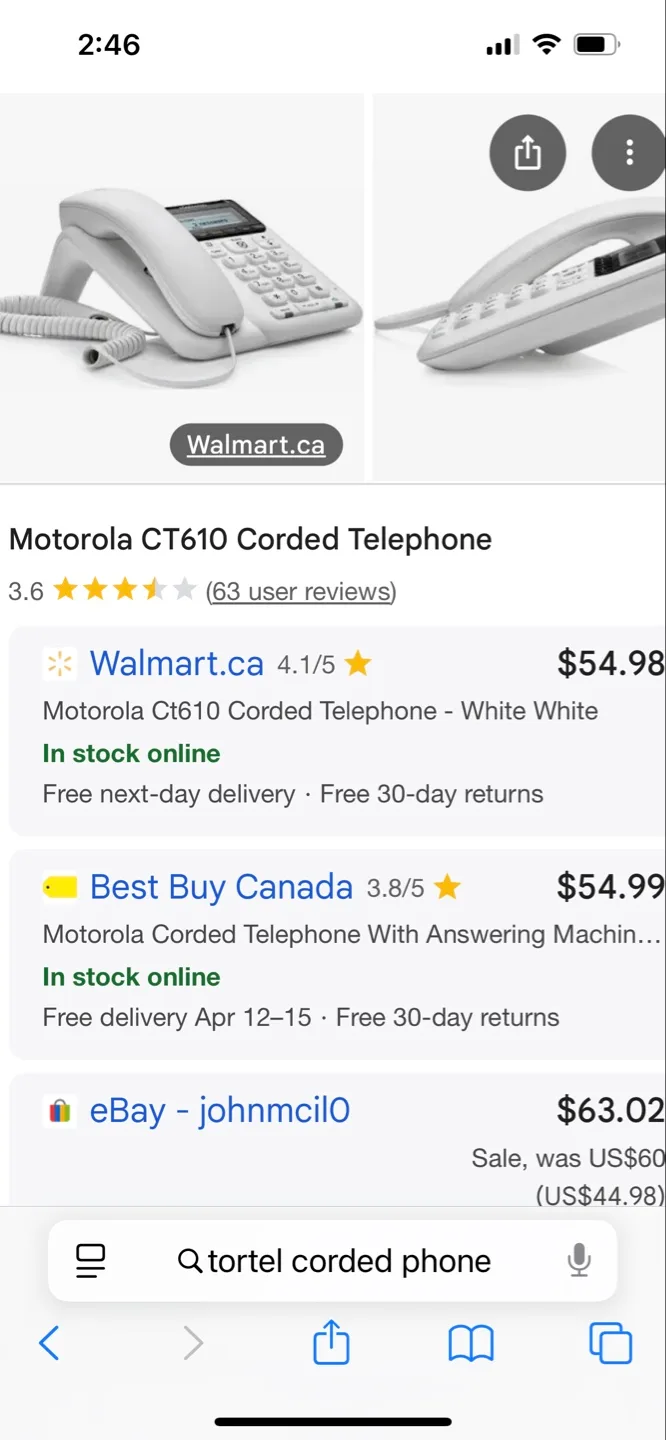Share the current page from Safari's toolbar

[x=330, y=1343]
